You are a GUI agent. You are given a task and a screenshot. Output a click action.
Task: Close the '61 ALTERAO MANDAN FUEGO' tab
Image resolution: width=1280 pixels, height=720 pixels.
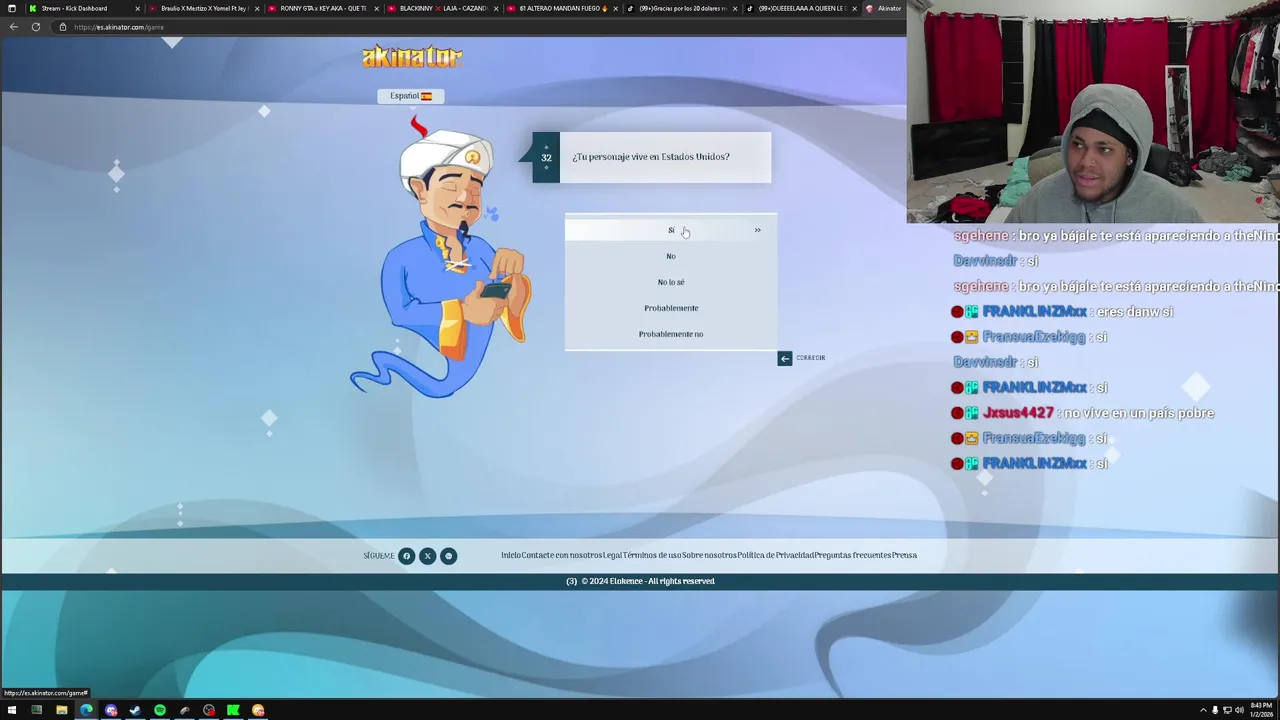[615, 8]
